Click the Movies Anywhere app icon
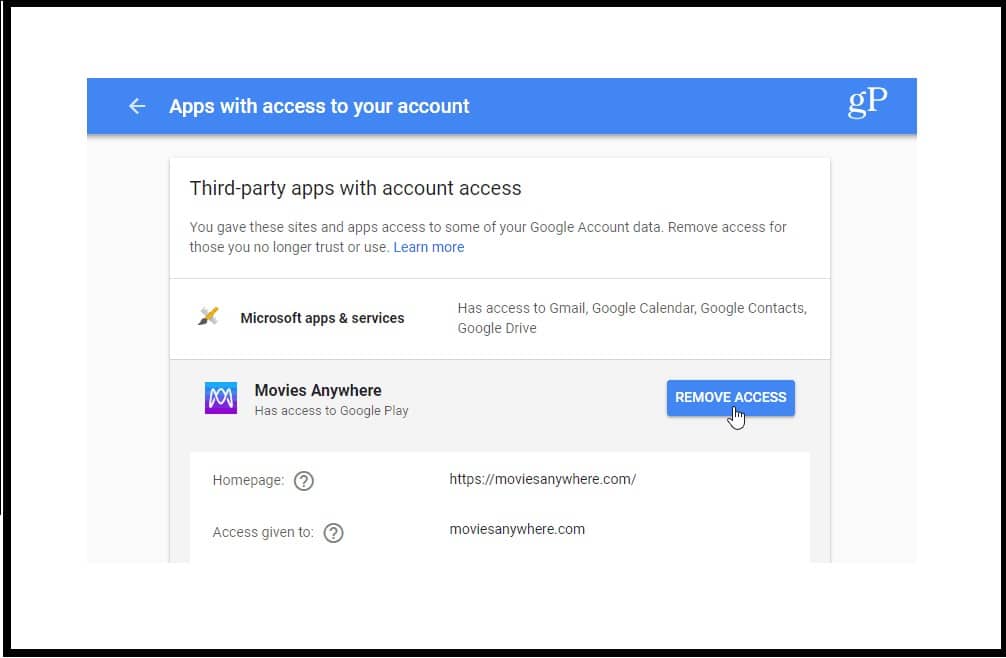1006x658 pixels. click(x=221, y=398)
